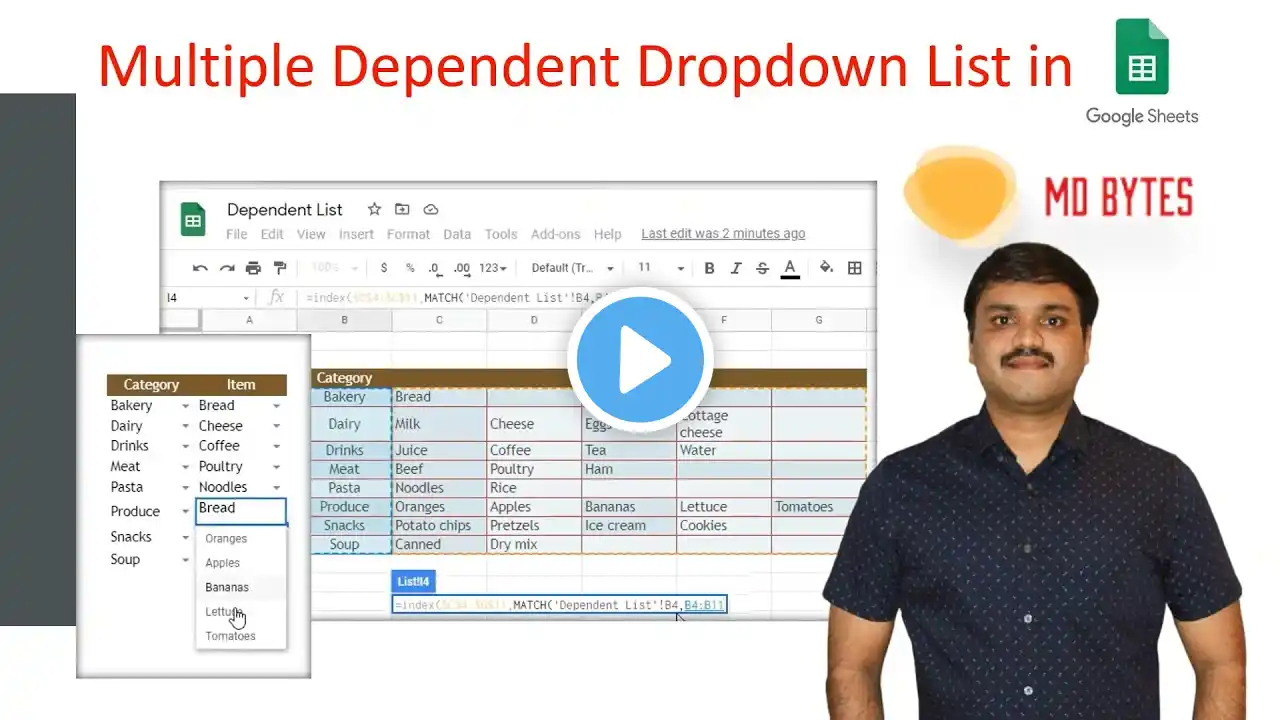Open the Snacks category dropdown arrow

click(185, 537)
